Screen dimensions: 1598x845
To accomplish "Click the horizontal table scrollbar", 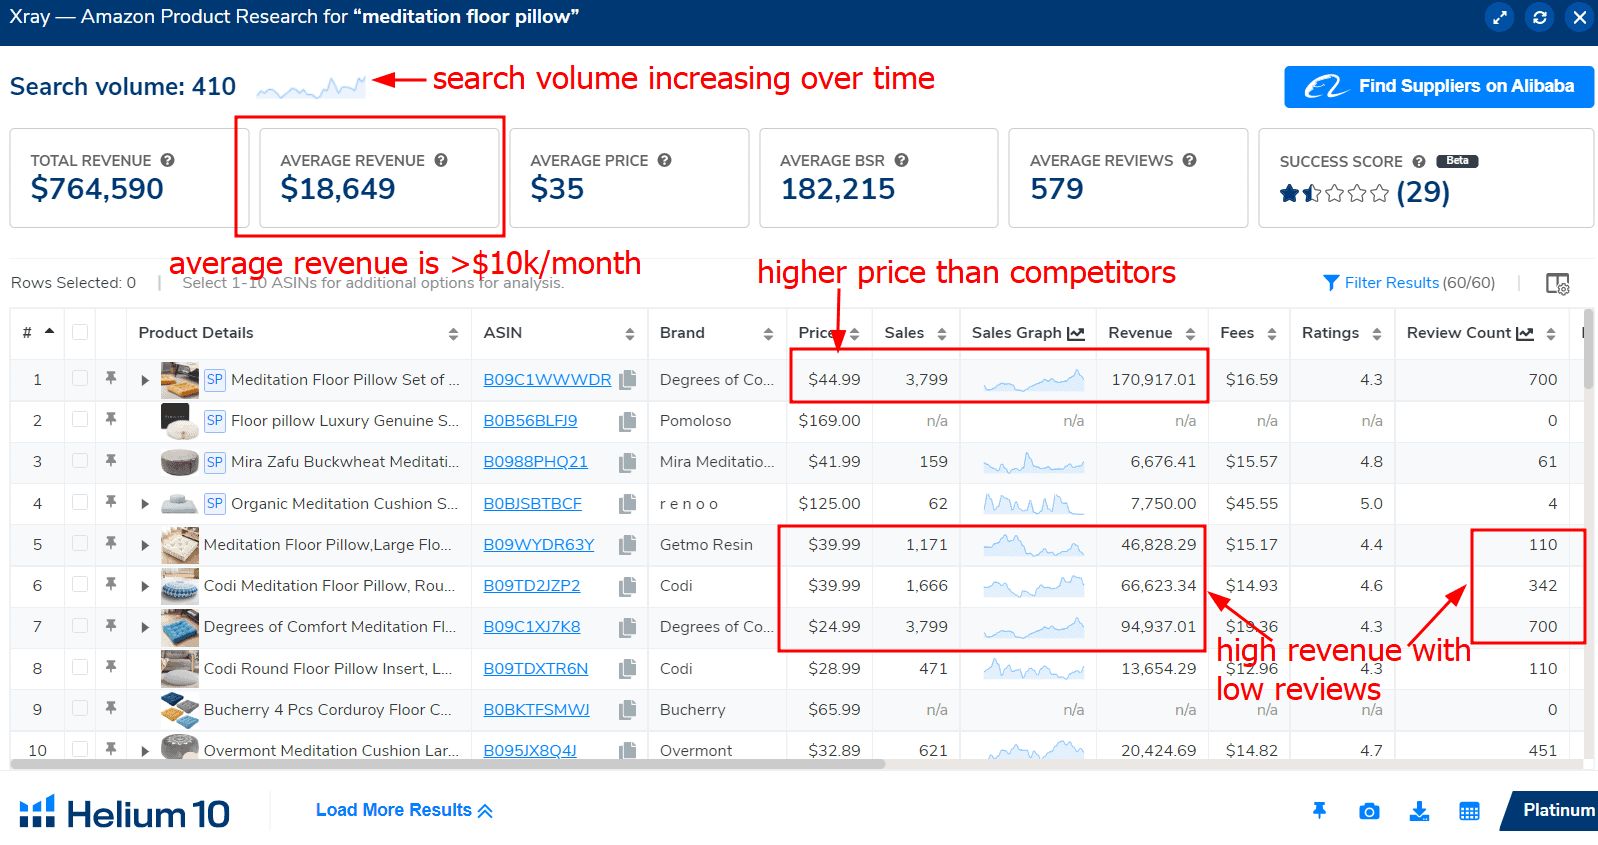I will coord(447,764).
